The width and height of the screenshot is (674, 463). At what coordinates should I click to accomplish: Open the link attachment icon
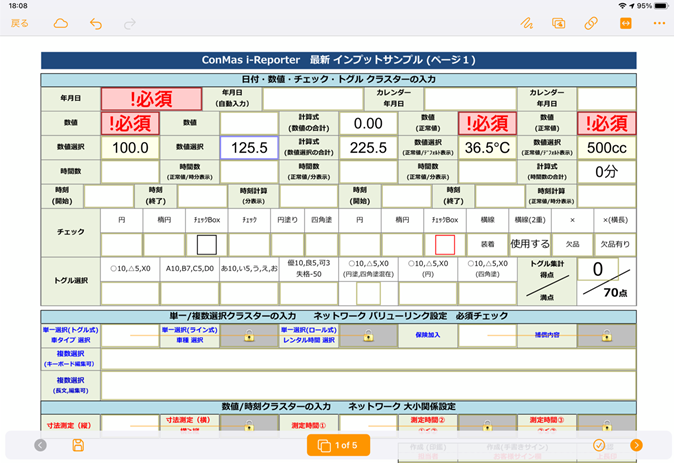point(591,23)
